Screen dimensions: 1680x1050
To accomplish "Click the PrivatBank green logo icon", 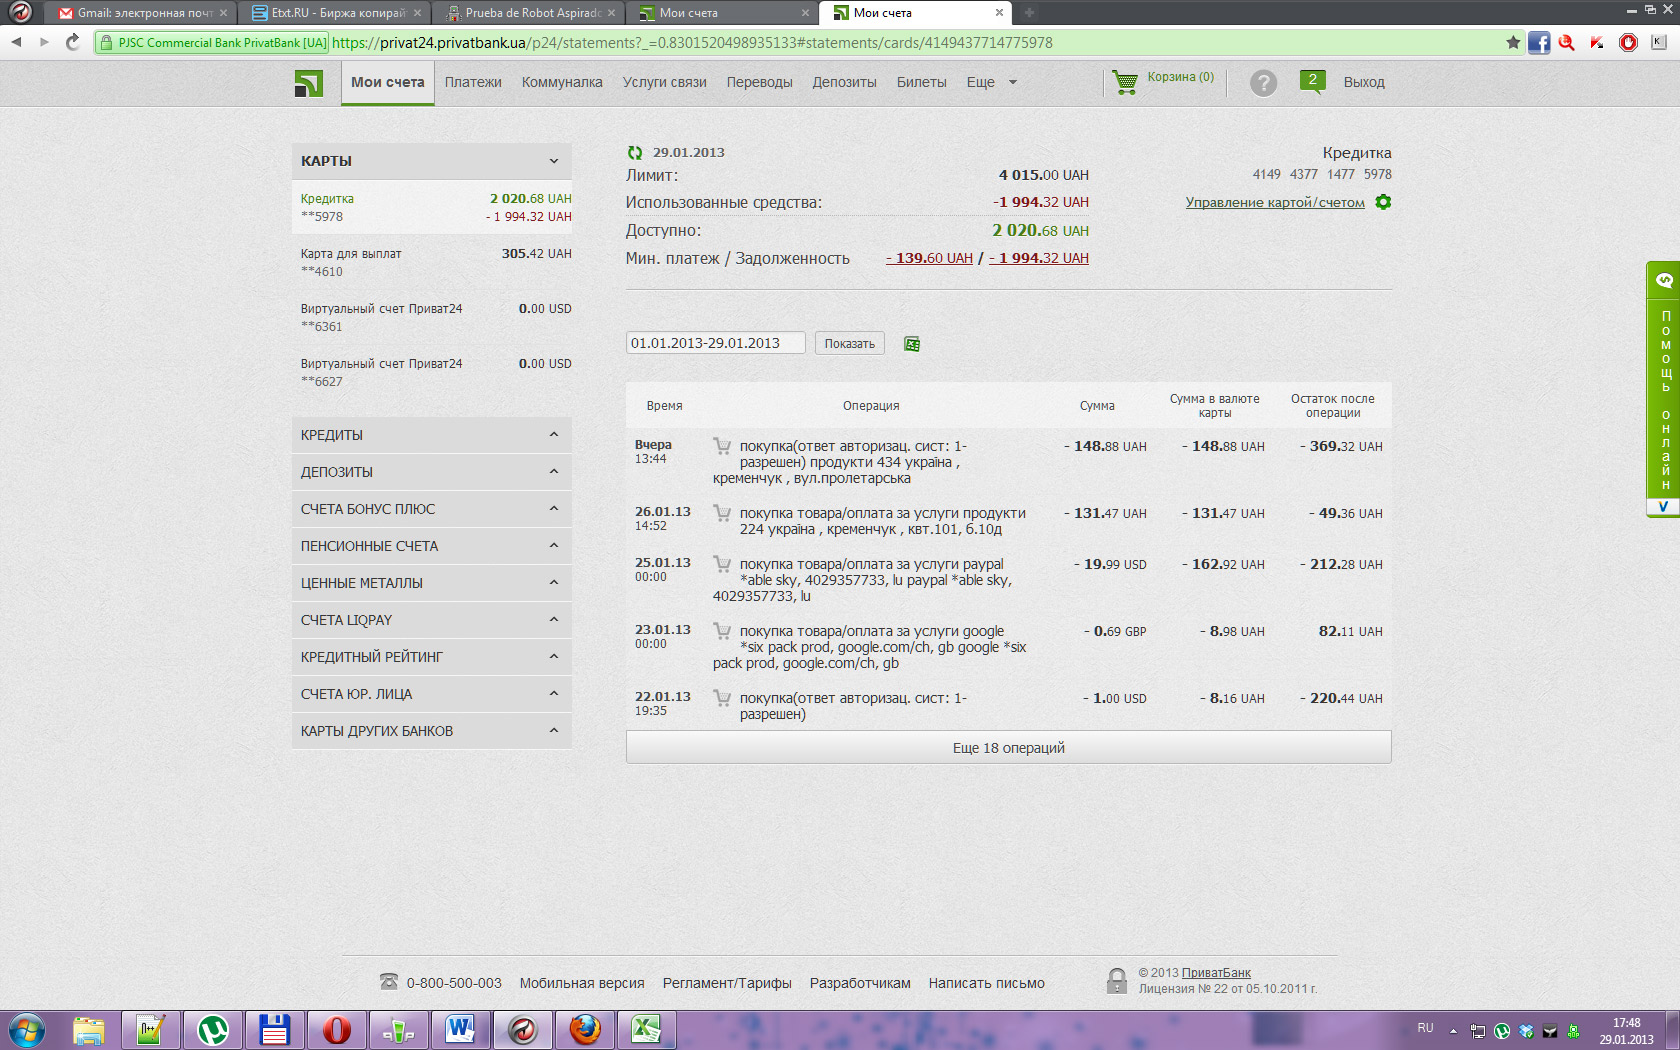I will pyautogui.click(x=308, y=83).
